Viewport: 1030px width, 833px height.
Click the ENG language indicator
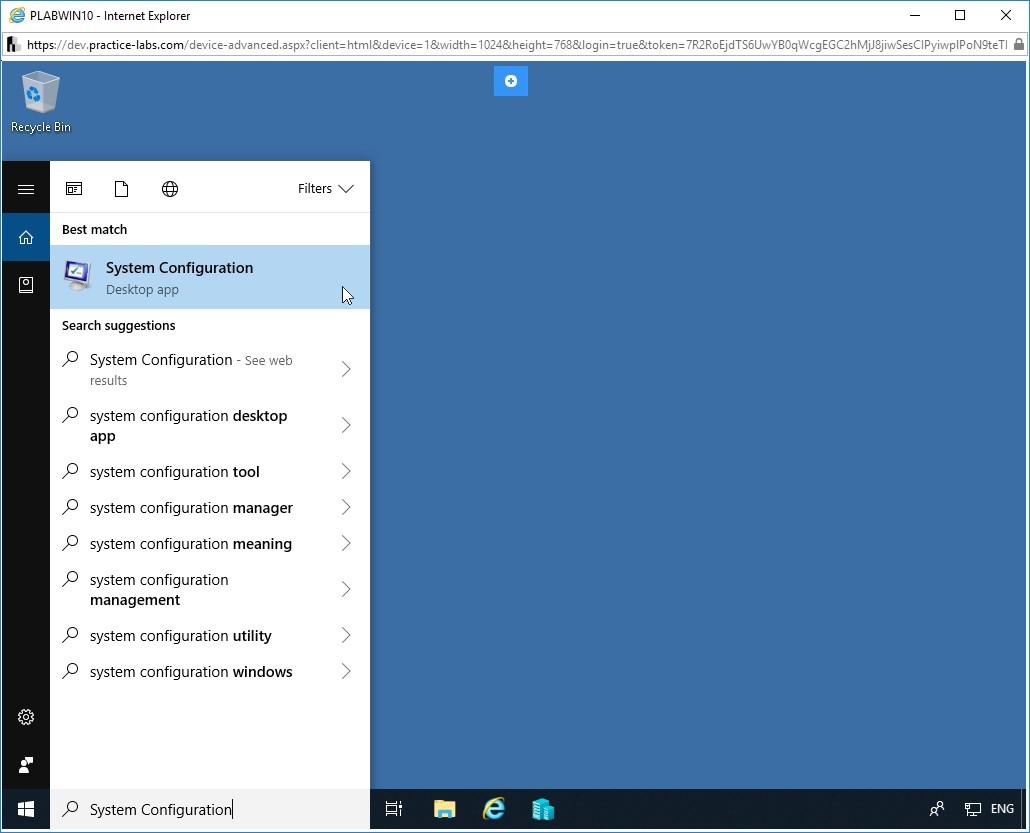(x=1002, y=809)
